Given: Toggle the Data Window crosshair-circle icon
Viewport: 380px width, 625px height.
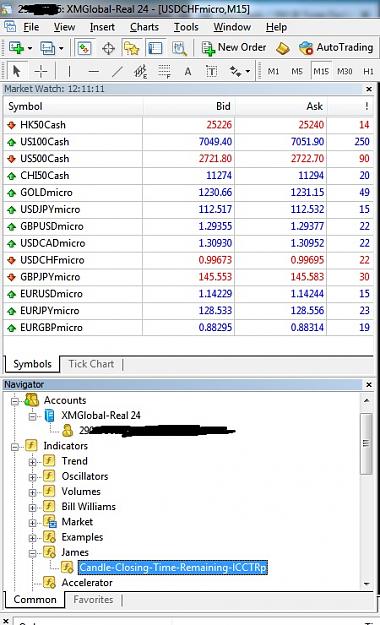Looking at the screenshot, I should (x=108, y=49).
